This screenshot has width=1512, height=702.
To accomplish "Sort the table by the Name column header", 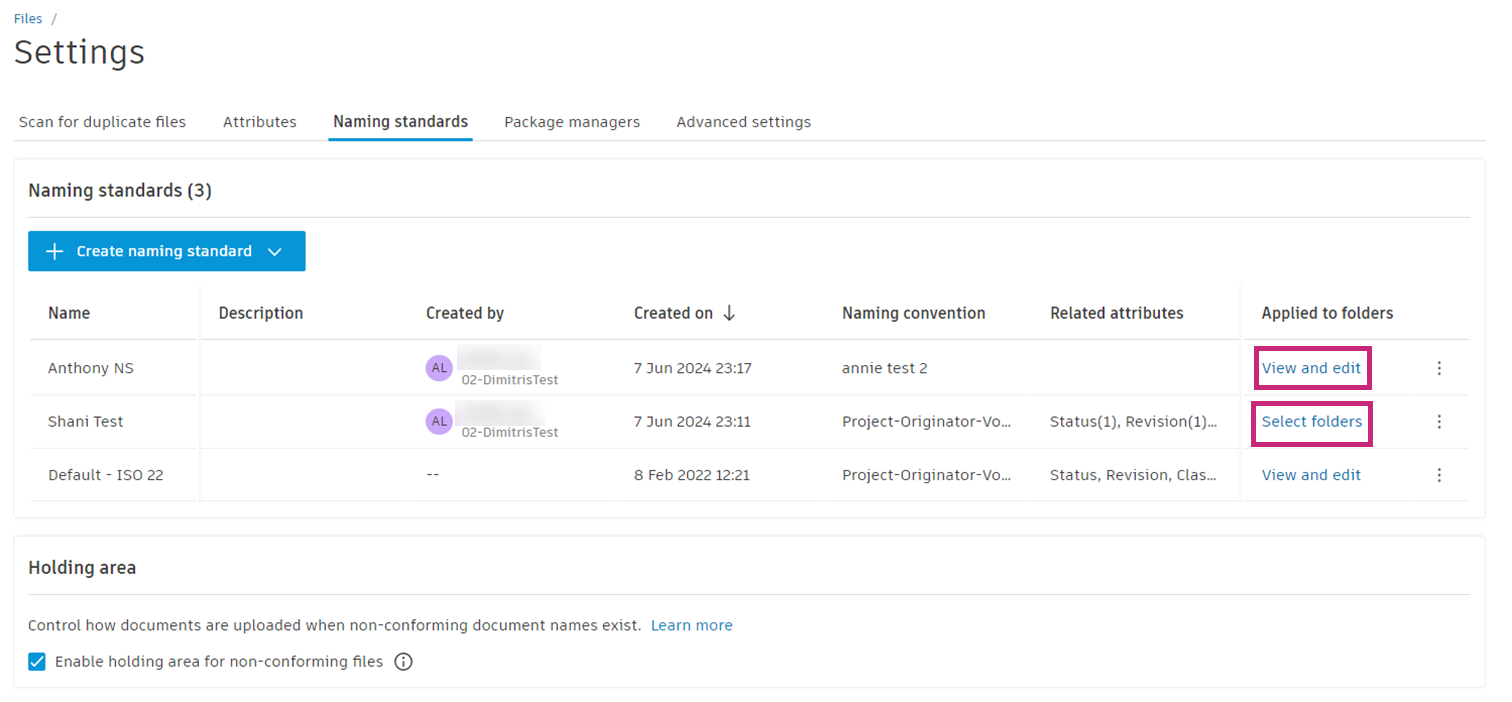I will click(x=69, y=313).
